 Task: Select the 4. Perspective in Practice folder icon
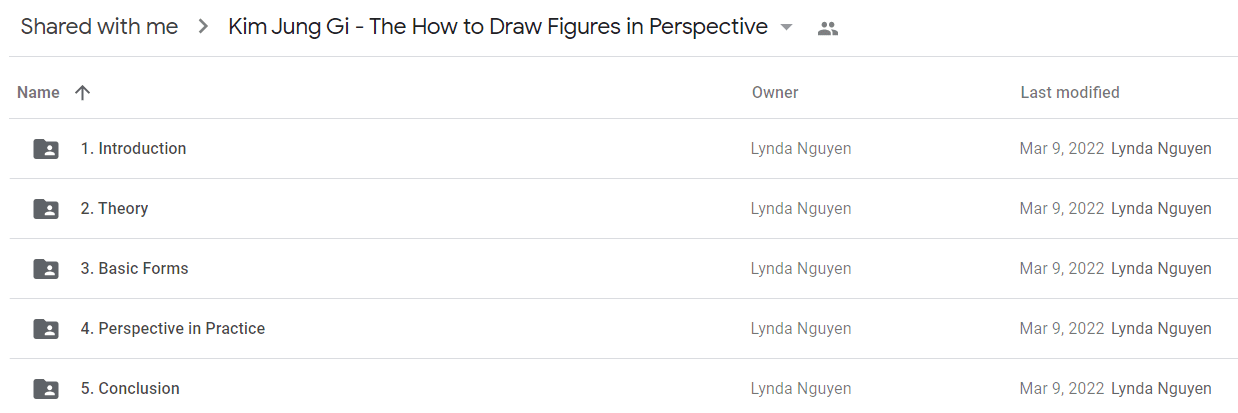click(x=46, y=329)
